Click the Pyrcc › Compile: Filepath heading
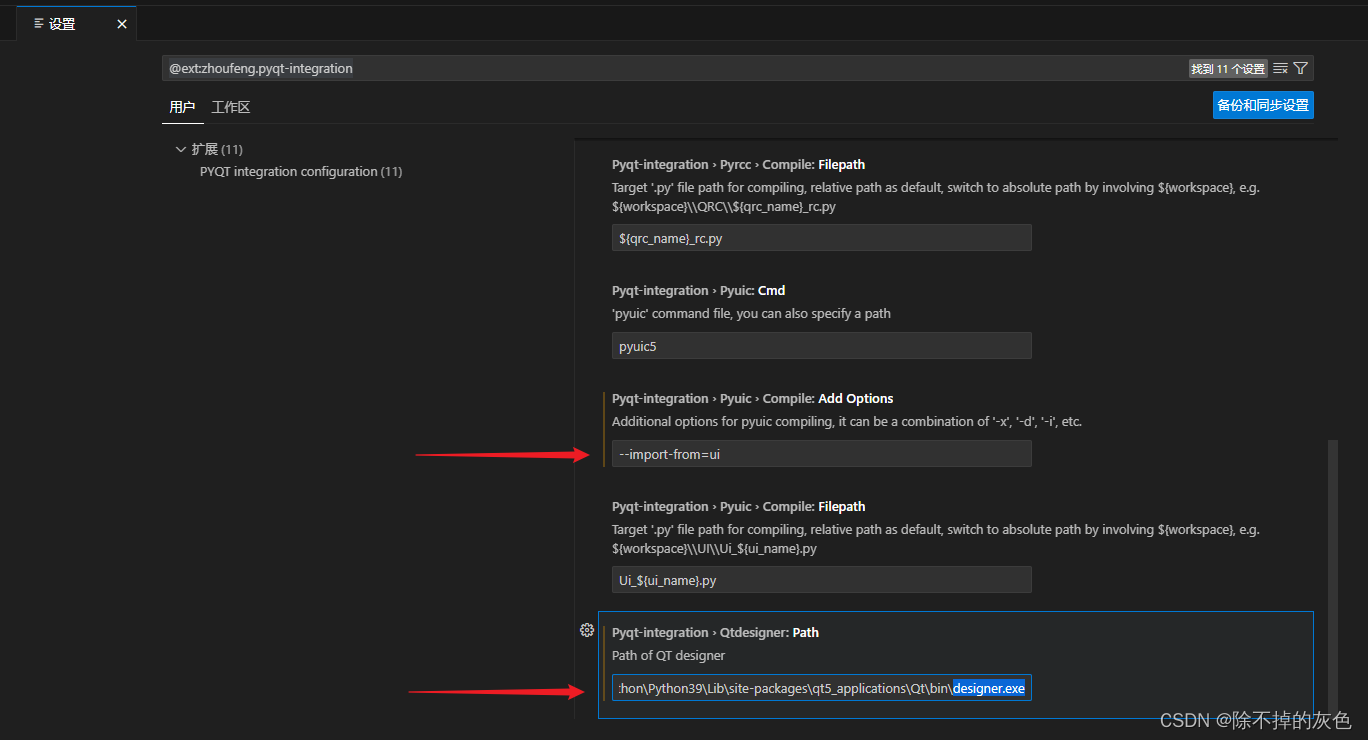The image size is (1368, 740). (x=739, y=165)
